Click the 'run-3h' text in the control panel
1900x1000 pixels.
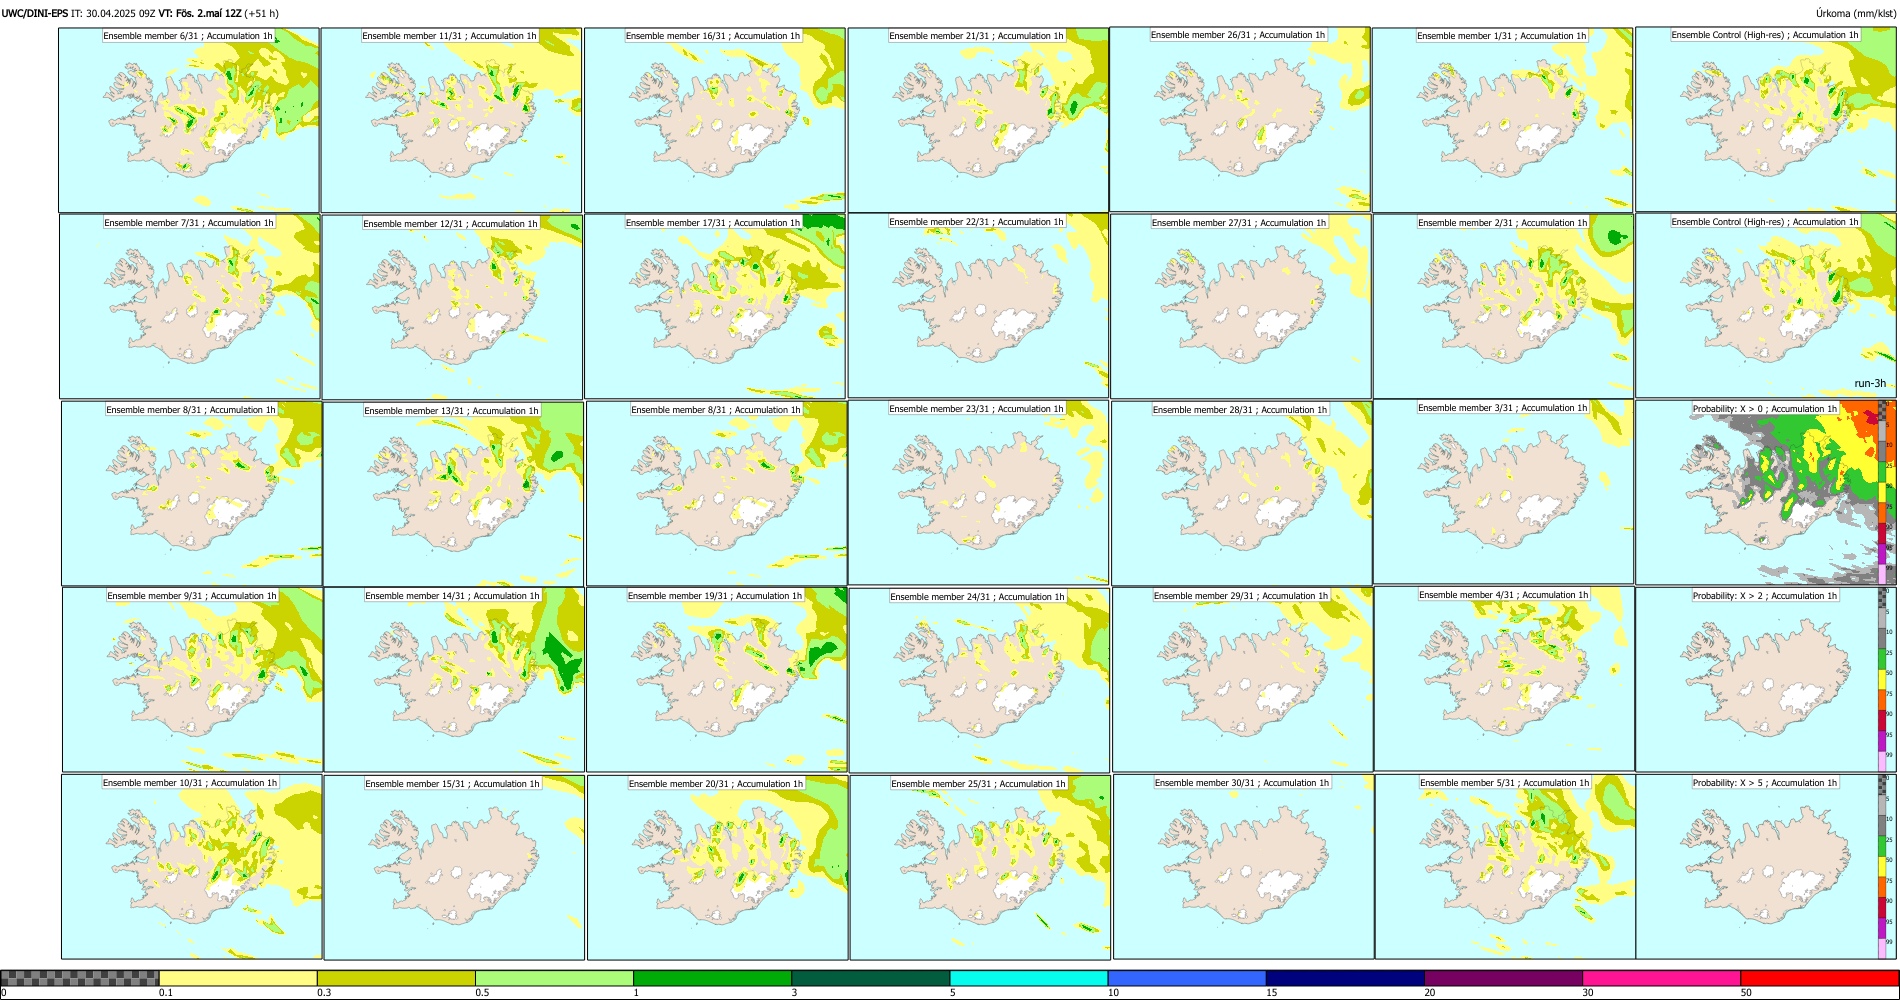point(1870,383)
